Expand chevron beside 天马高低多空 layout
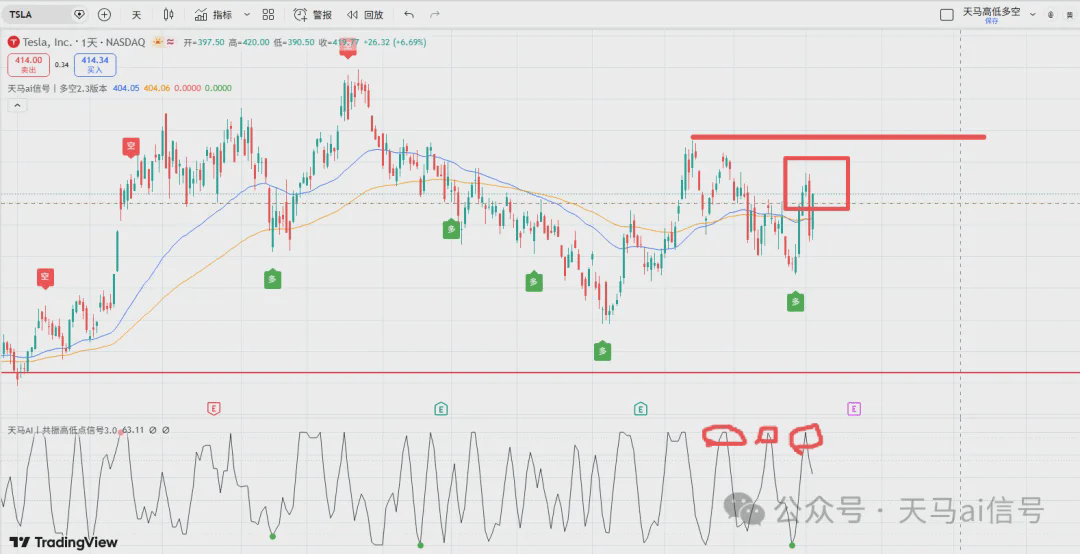Viewport: 1080px width, 554px height. click(x=1032, y=14)
